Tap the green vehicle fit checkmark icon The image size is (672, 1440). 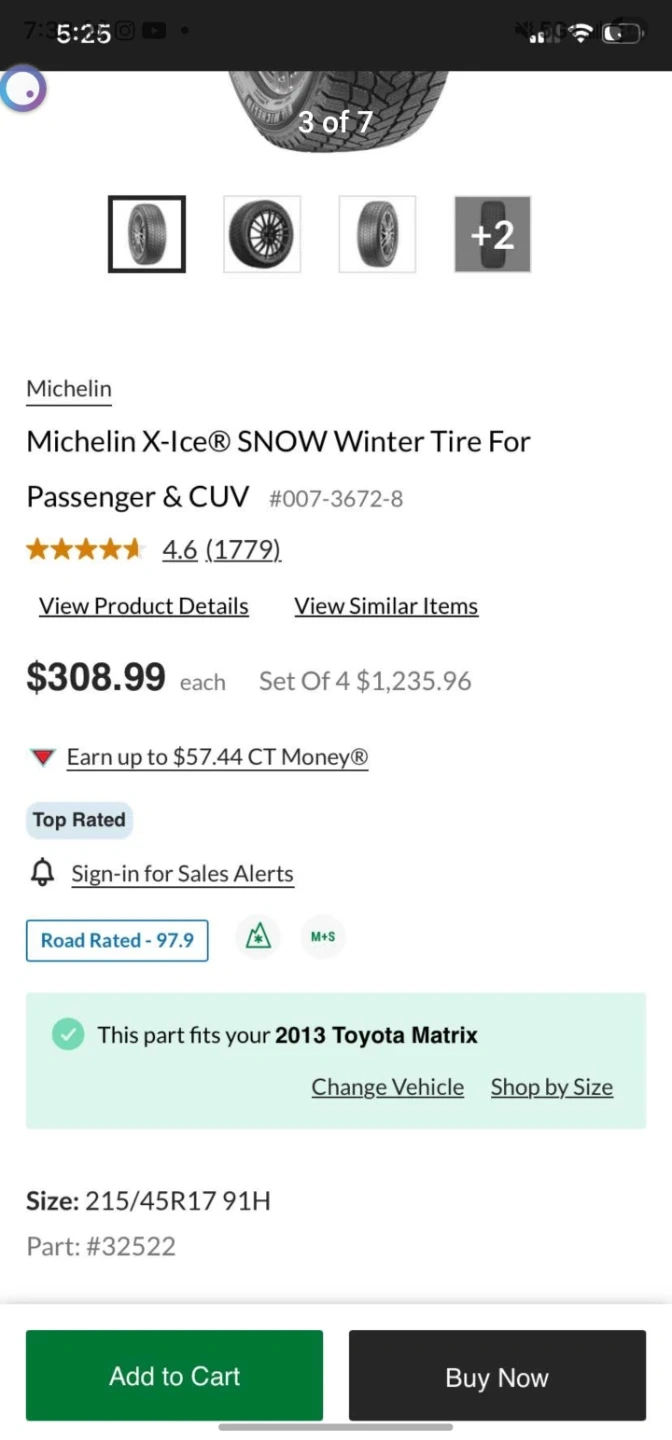click(x=68, y=1034)
